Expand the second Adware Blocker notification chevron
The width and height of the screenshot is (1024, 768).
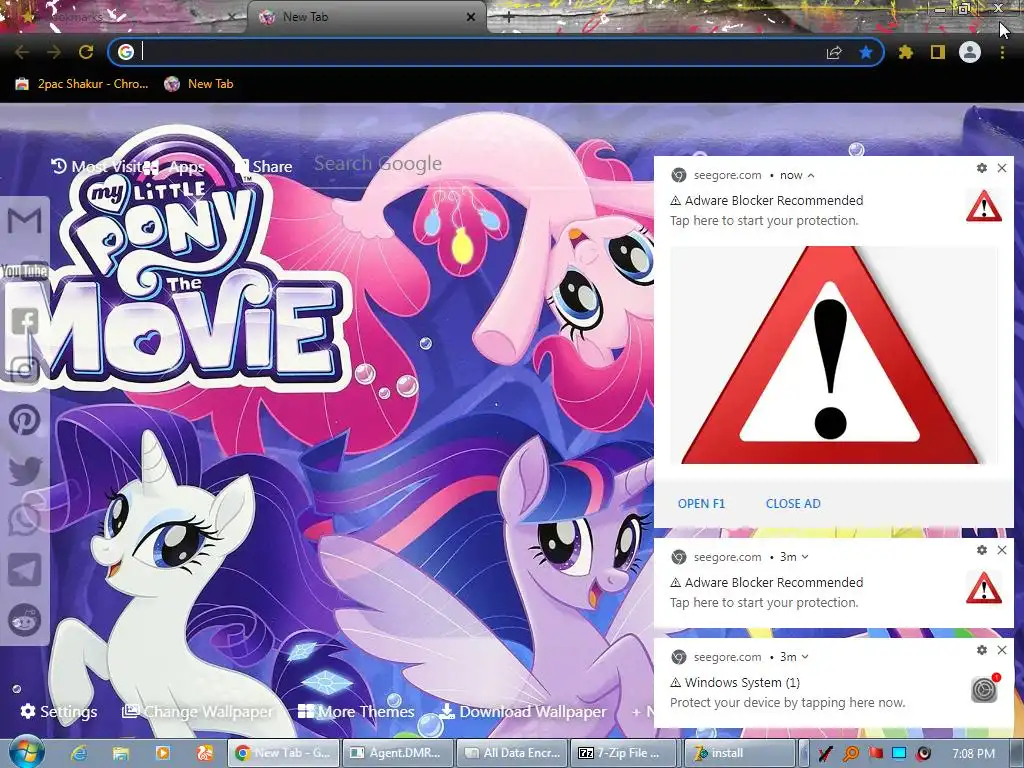tap(805, 557)
